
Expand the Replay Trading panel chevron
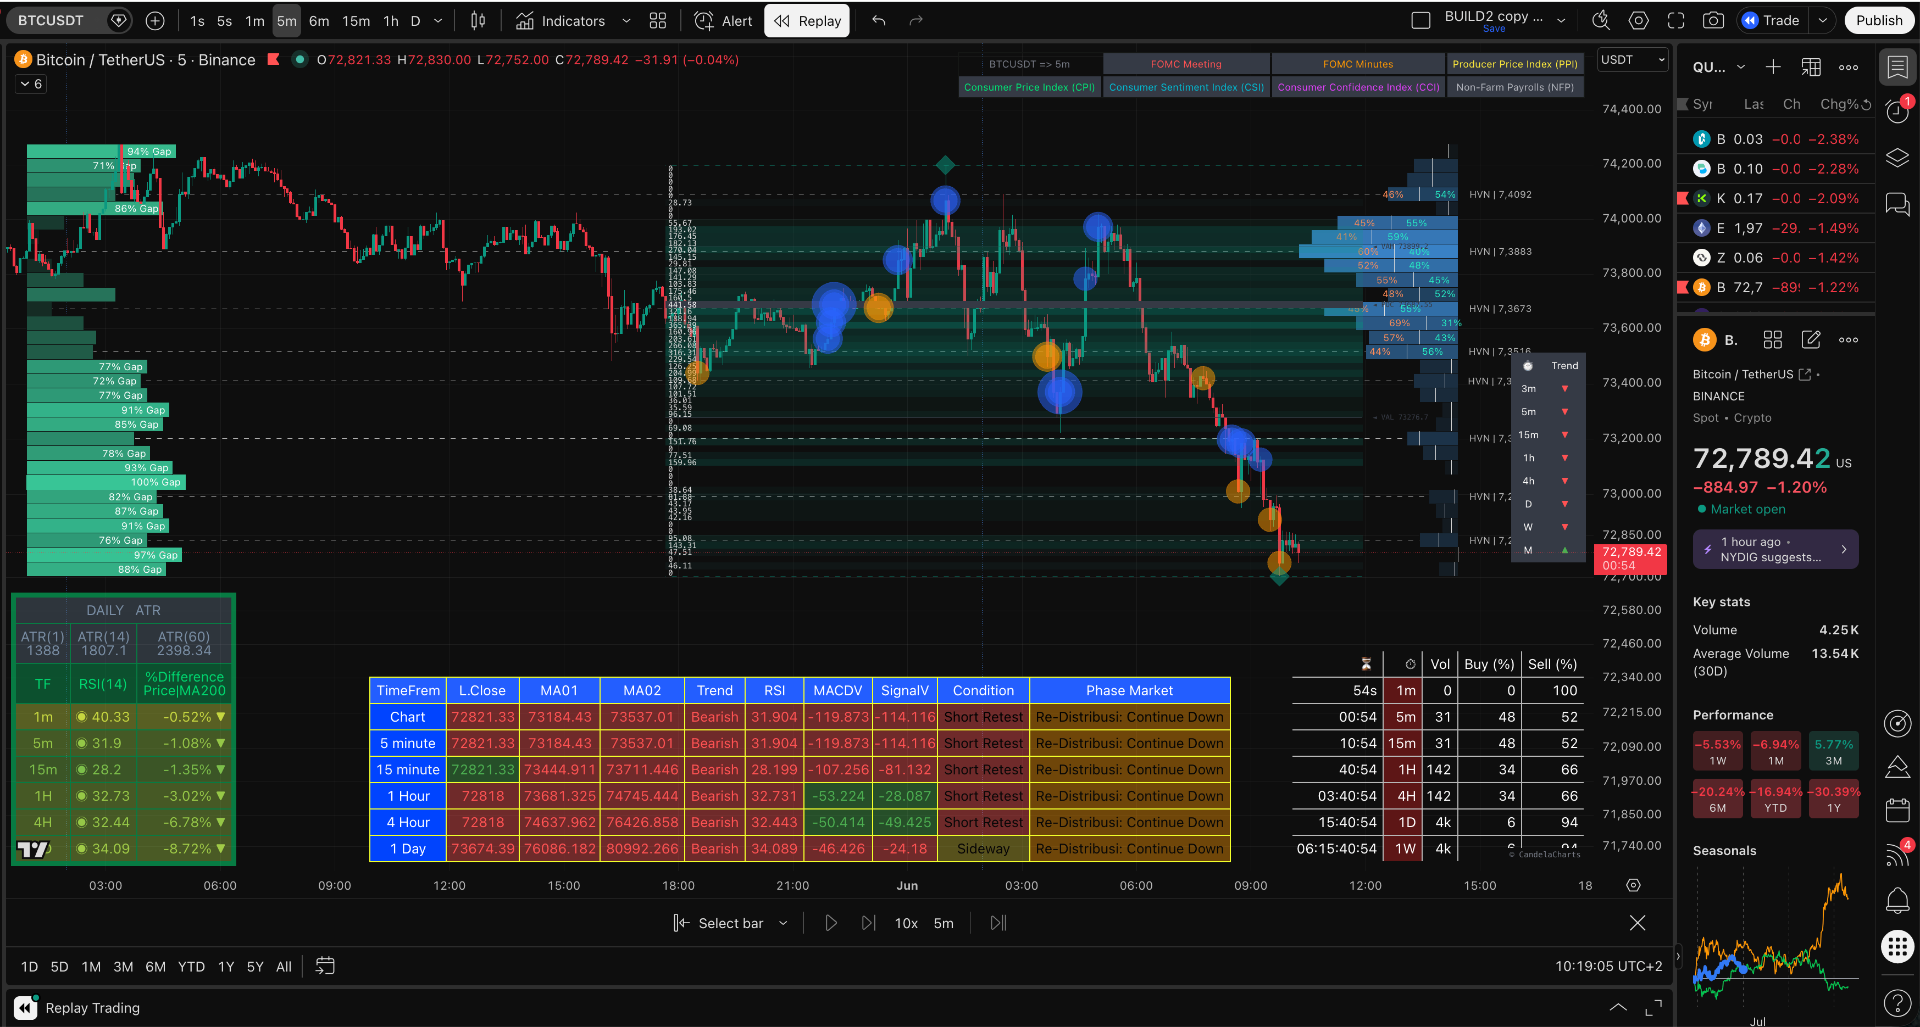coord(1617,1007)
